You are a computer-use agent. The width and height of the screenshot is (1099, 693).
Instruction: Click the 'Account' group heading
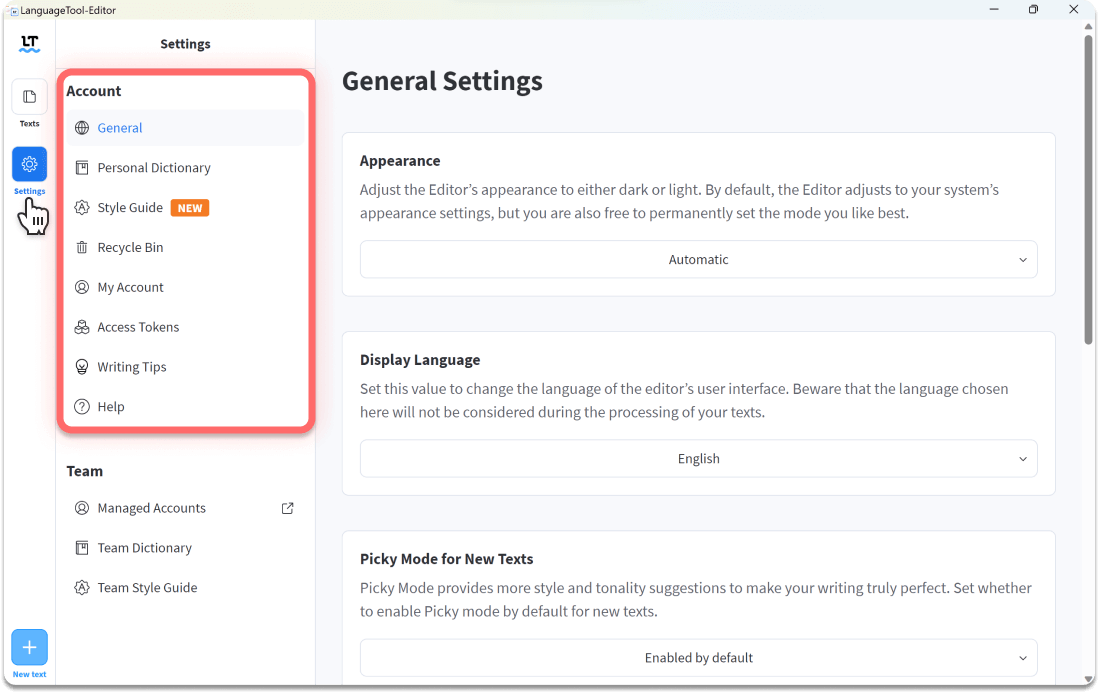(94, 91)
